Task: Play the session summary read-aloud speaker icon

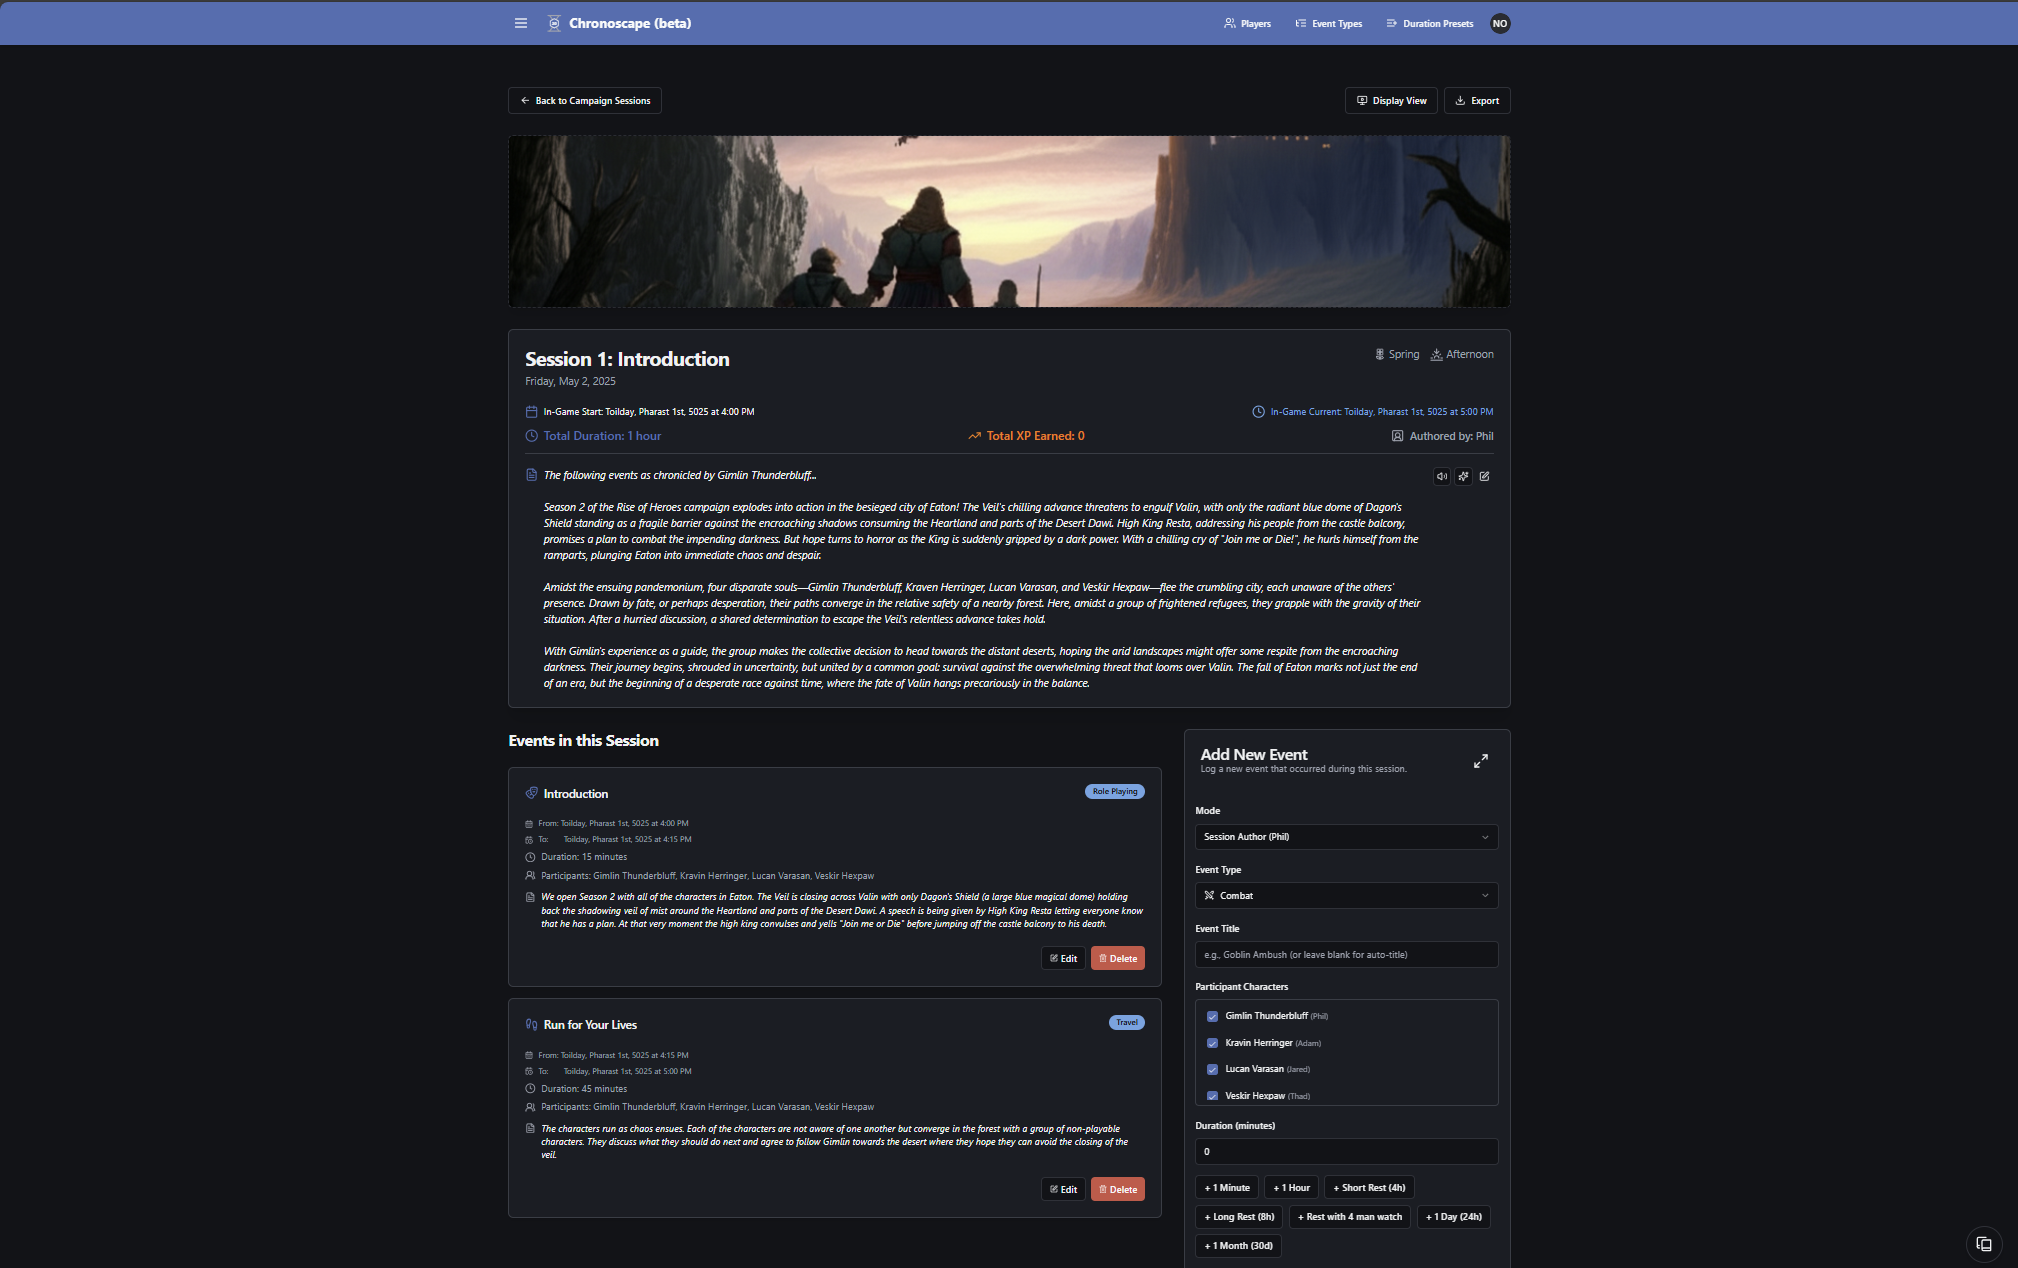Action: [x=1441, y=476]
